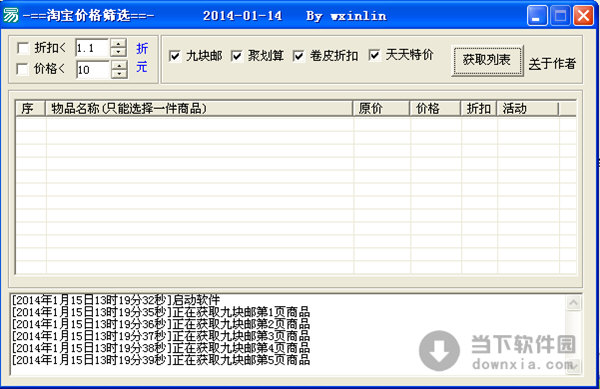Enable the 价格< price filter checkbox
Image resolution: width=600 pixels, height=389 pixels.
(23, 70)
